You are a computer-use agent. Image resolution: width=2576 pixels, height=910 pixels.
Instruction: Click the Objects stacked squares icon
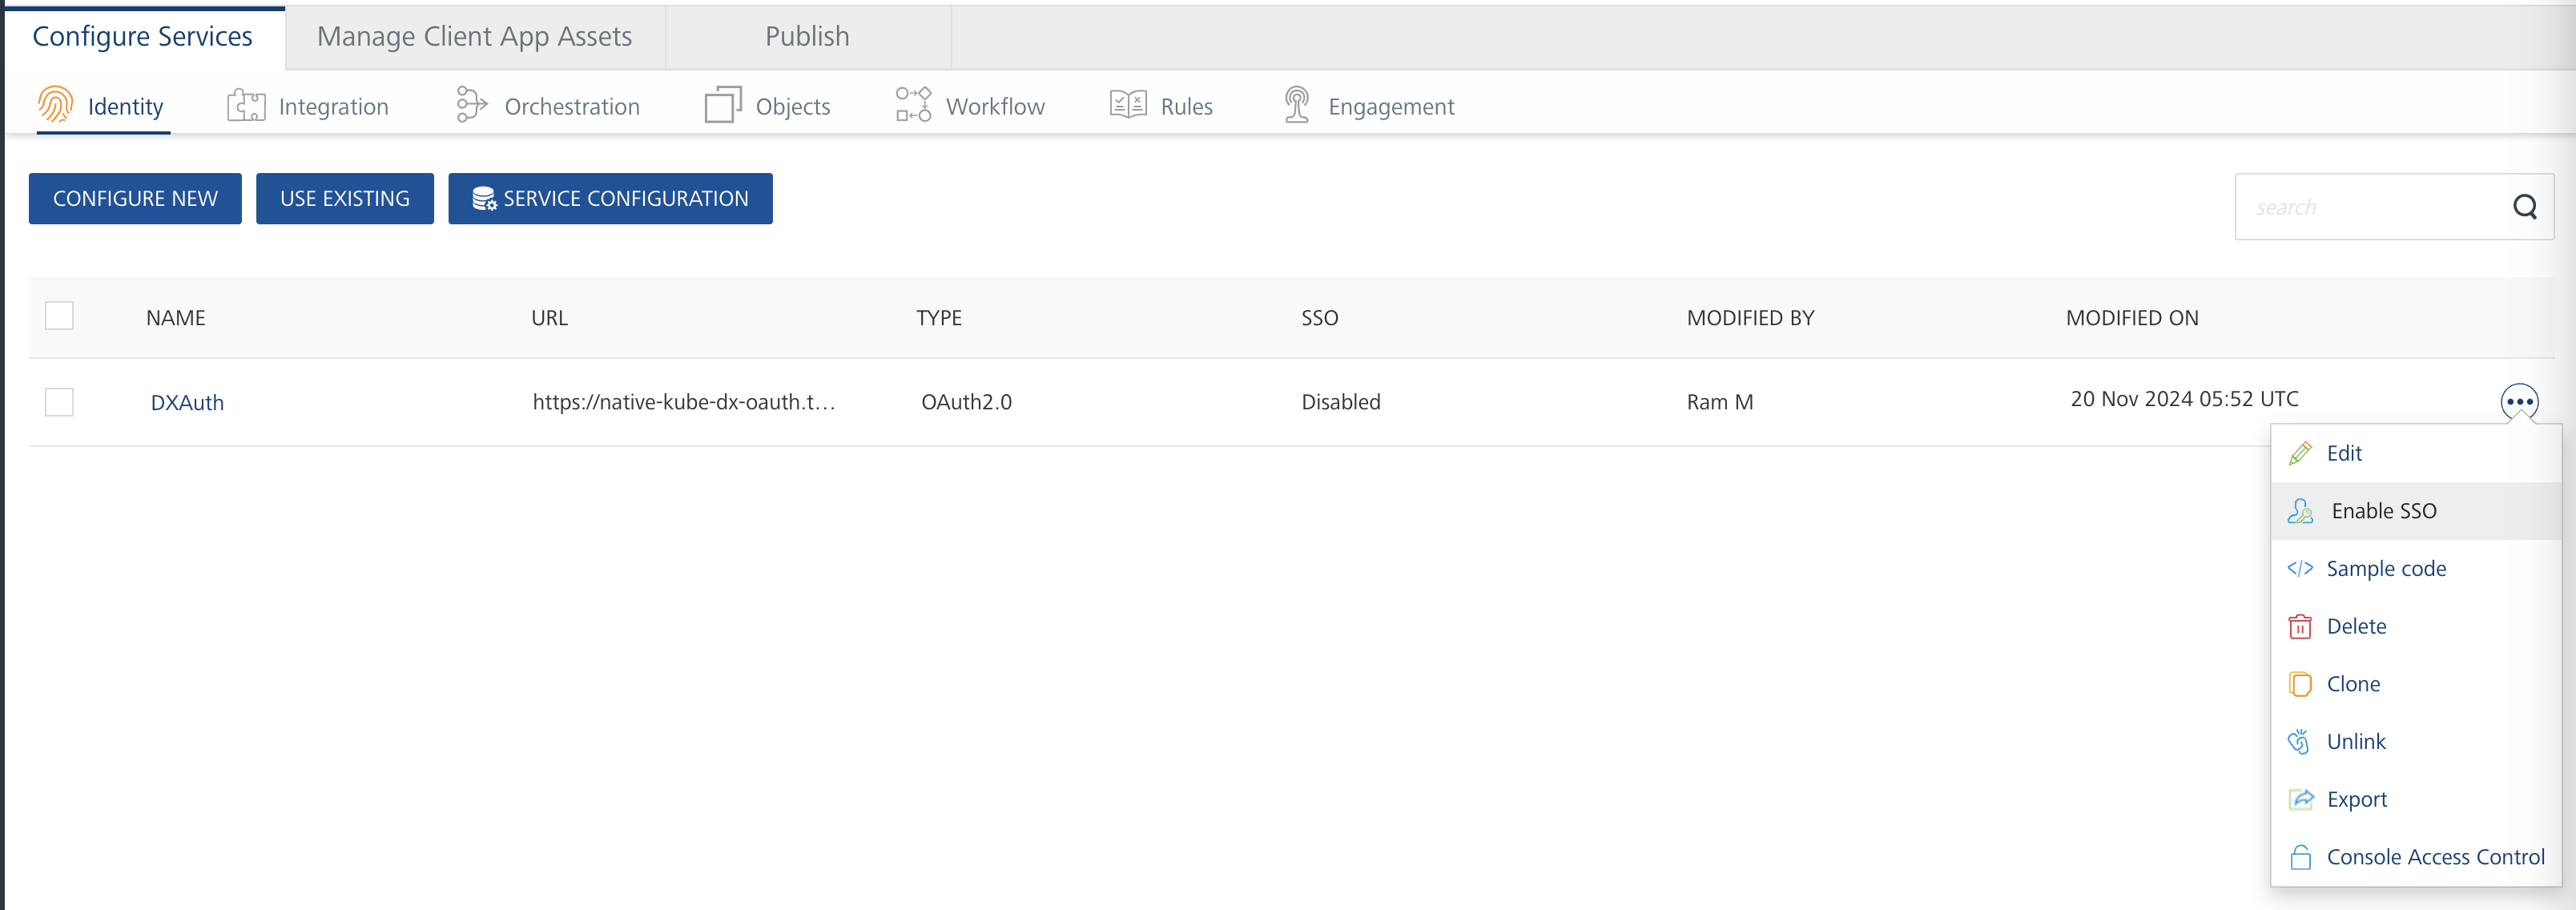(x=723, y=105)
